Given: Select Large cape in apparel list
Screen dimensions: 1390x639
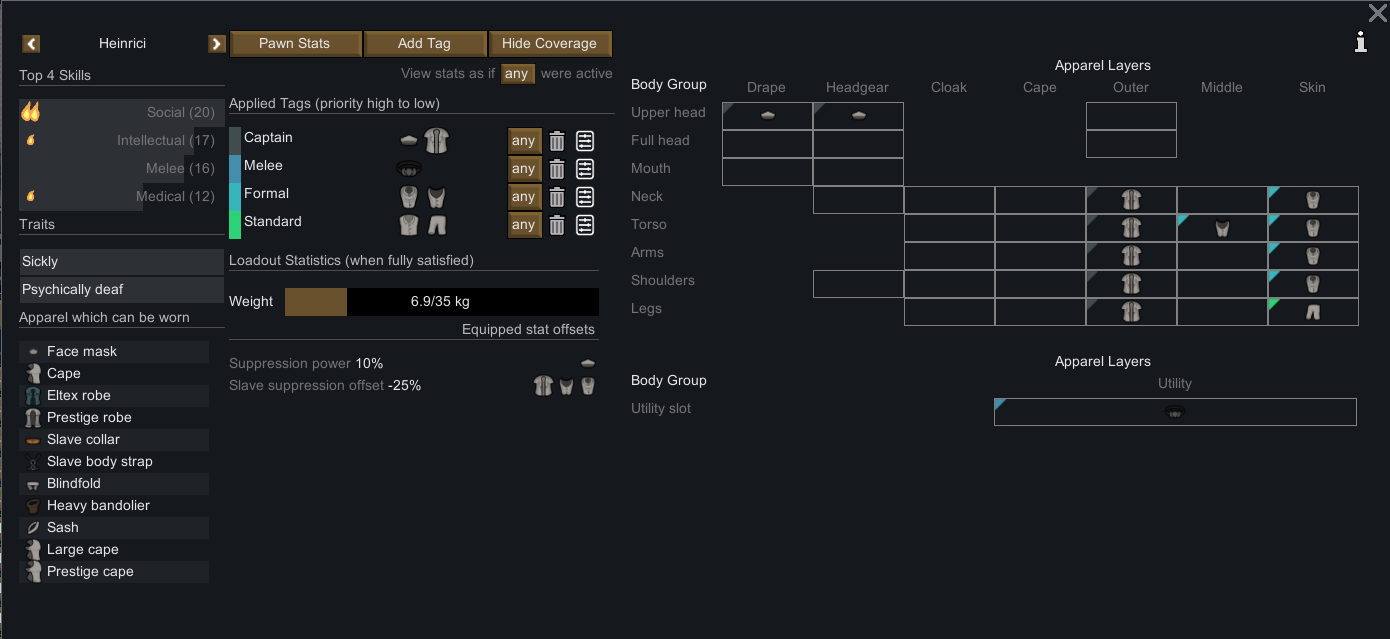Looking at the screenshot, I should point(114,549).
